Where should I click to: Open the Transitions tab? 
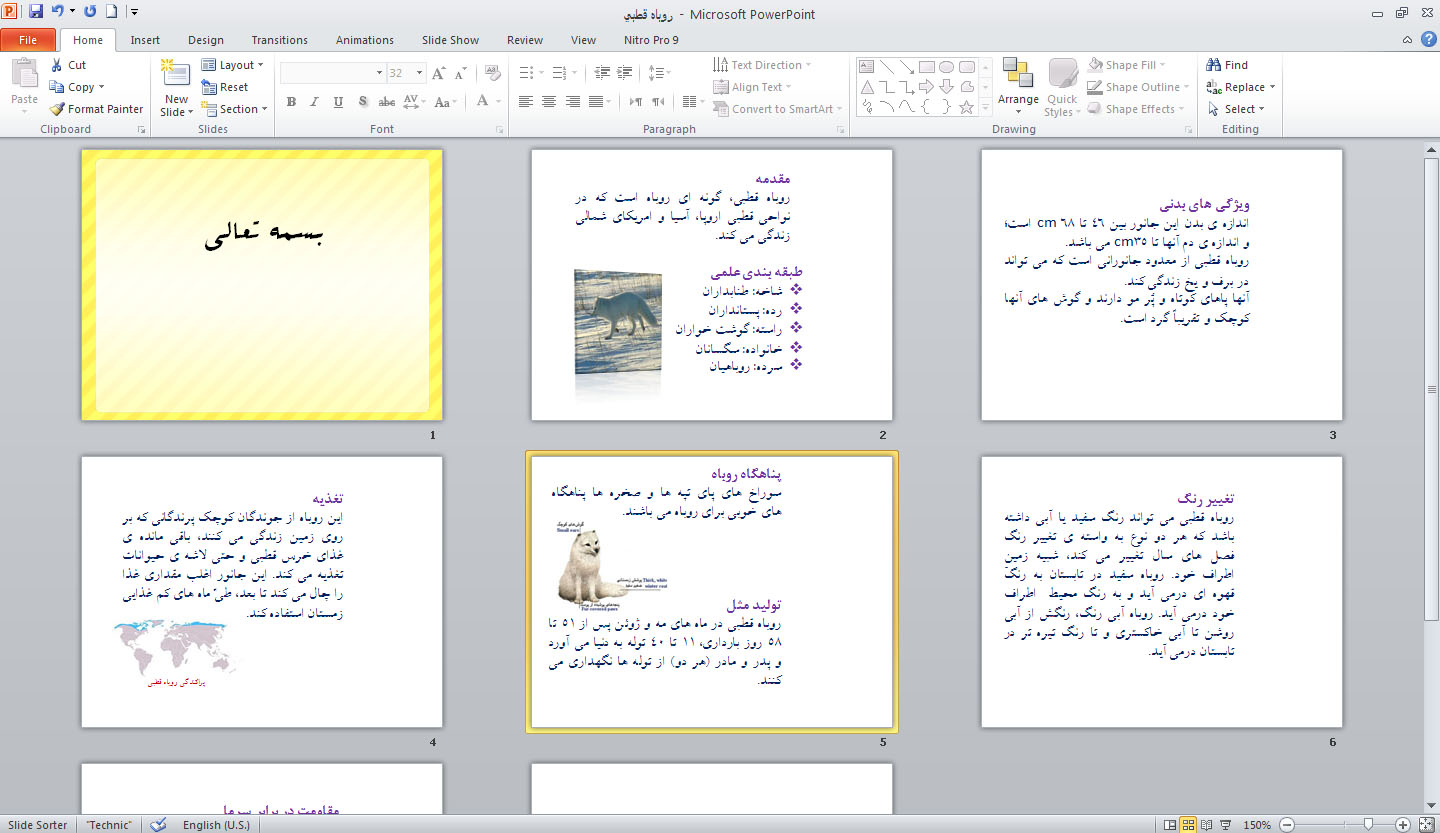(x=279, y=40)
